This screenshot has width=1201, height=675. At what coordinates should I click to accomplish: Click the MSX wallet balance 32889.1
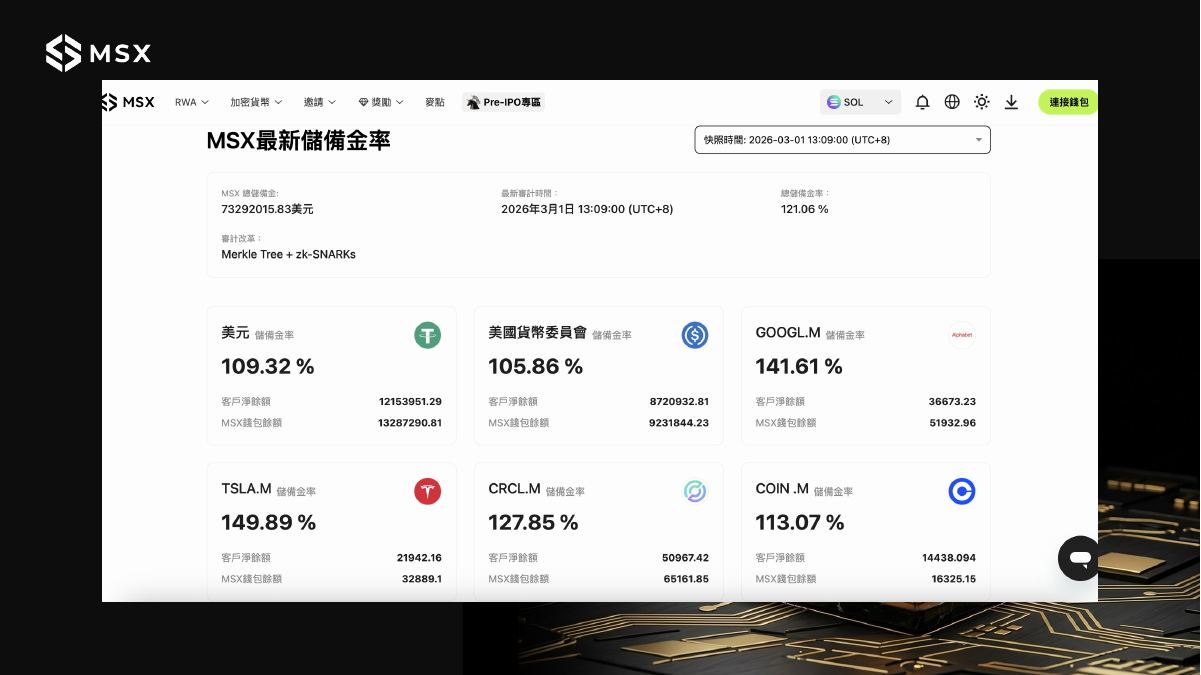tap(422, 579)
